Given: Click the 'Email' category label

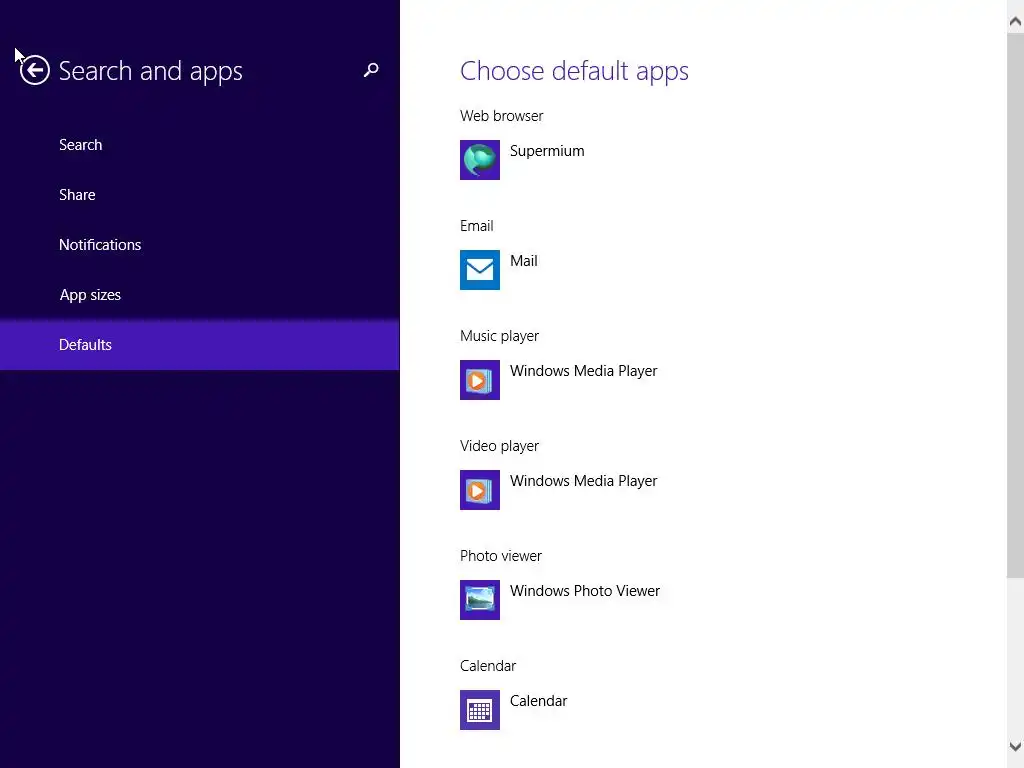Looking at the screenshot, I should (x=476, y=226).
